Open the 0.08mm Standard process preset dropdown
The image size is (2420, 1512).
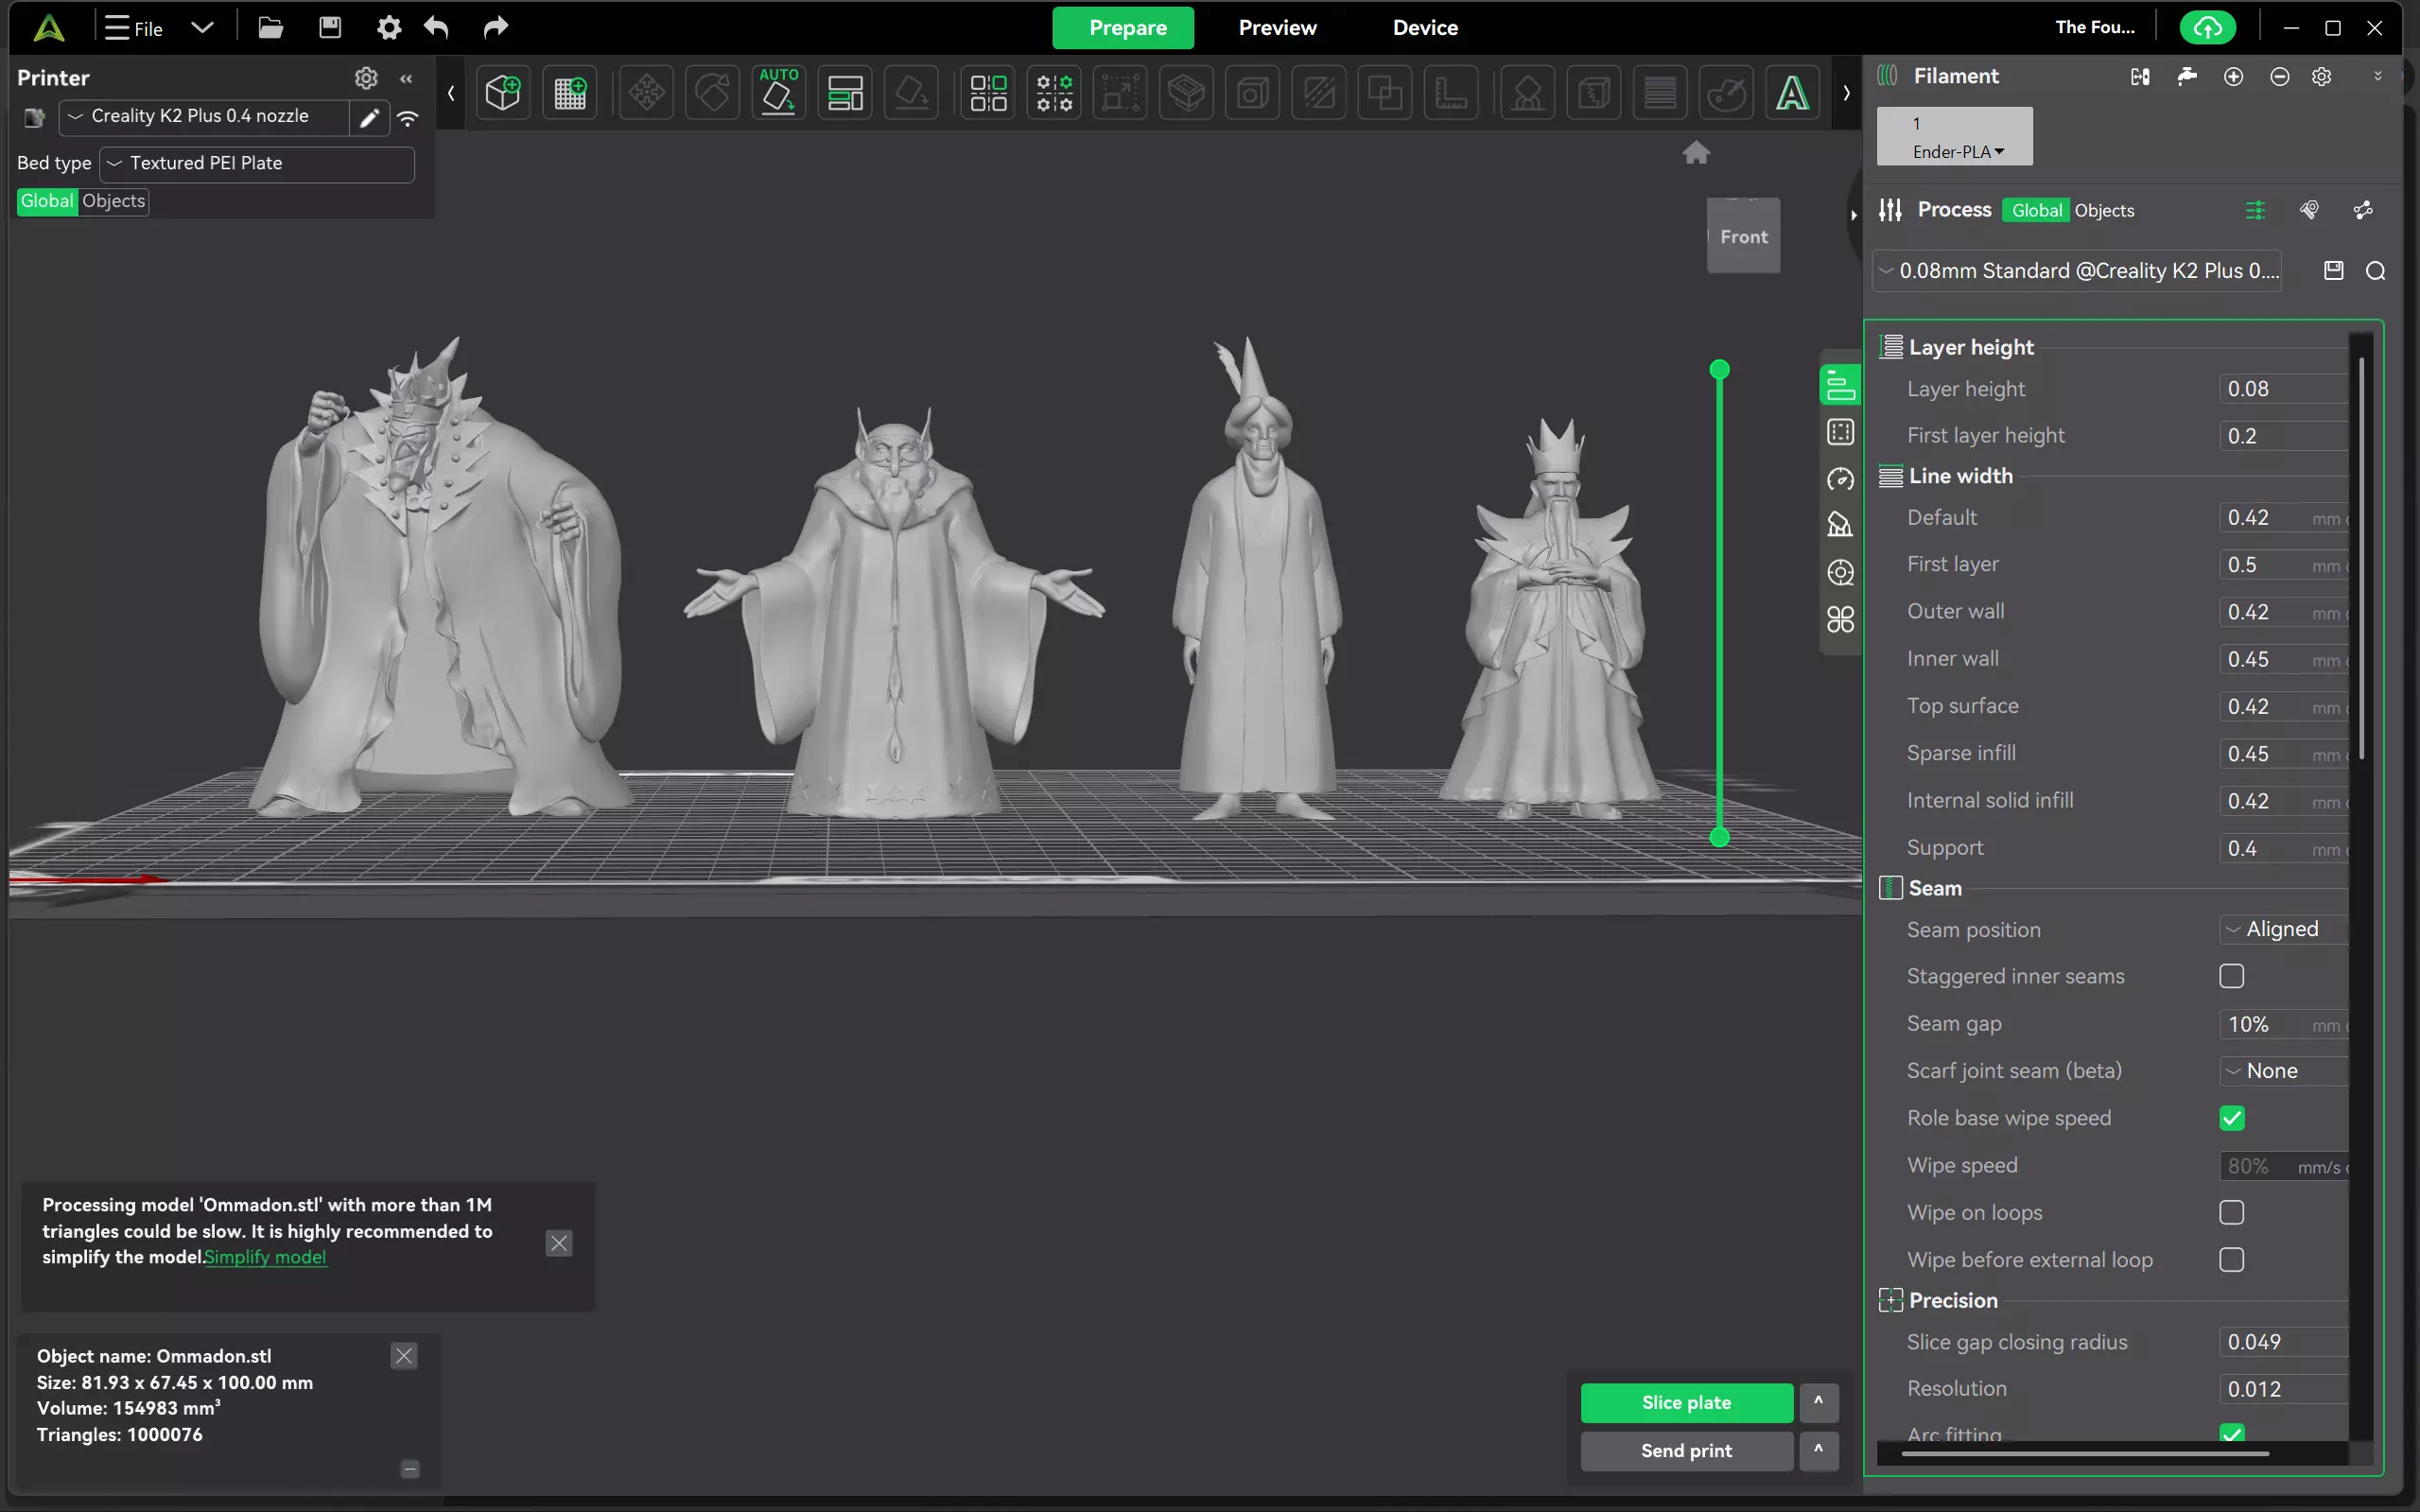point(2077,271)
